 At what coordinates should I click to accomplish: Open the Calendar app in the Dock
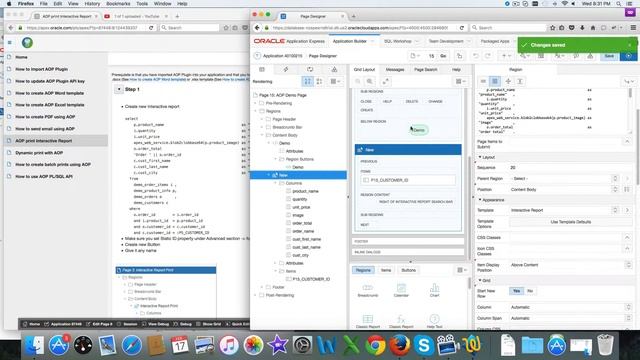pos(180,345)
